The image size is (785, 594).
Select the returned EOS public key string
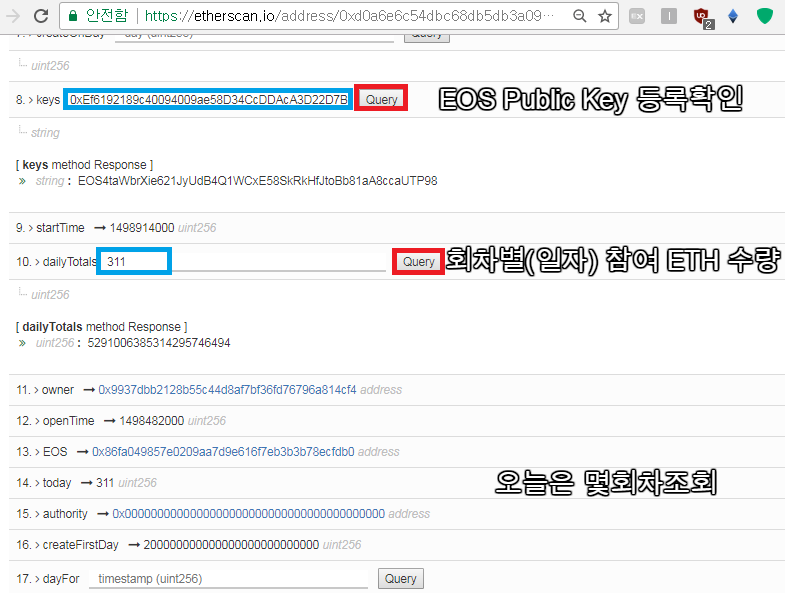258,181
